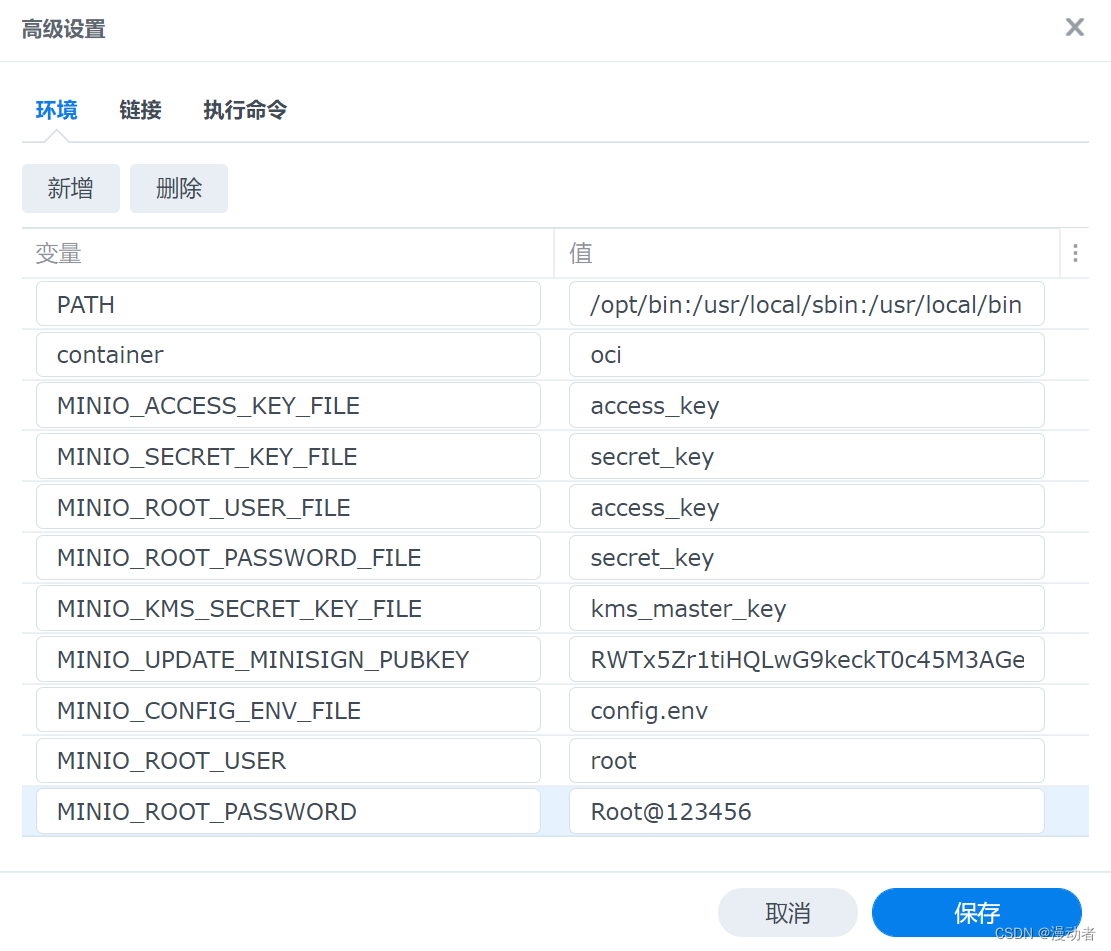Image resolution: width=1111 pixels, height=951 pixels.
Task: Open the column options three-dot menu
Action: (x=1075, y=253)
